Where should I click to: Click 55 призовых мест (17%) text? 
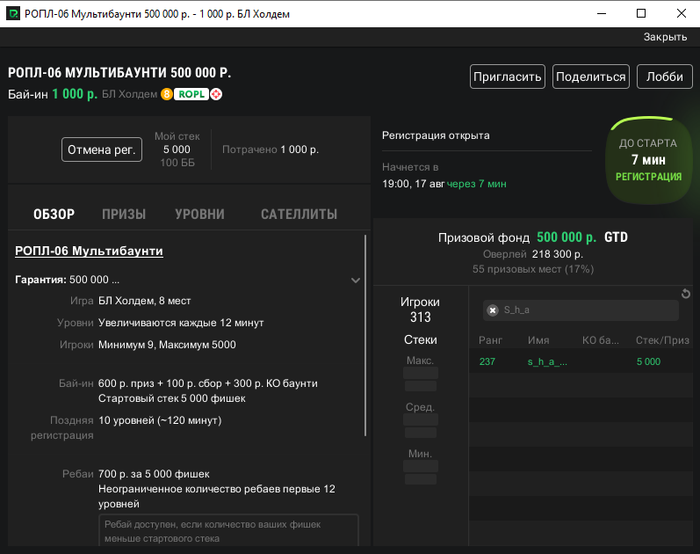point(533,269)
